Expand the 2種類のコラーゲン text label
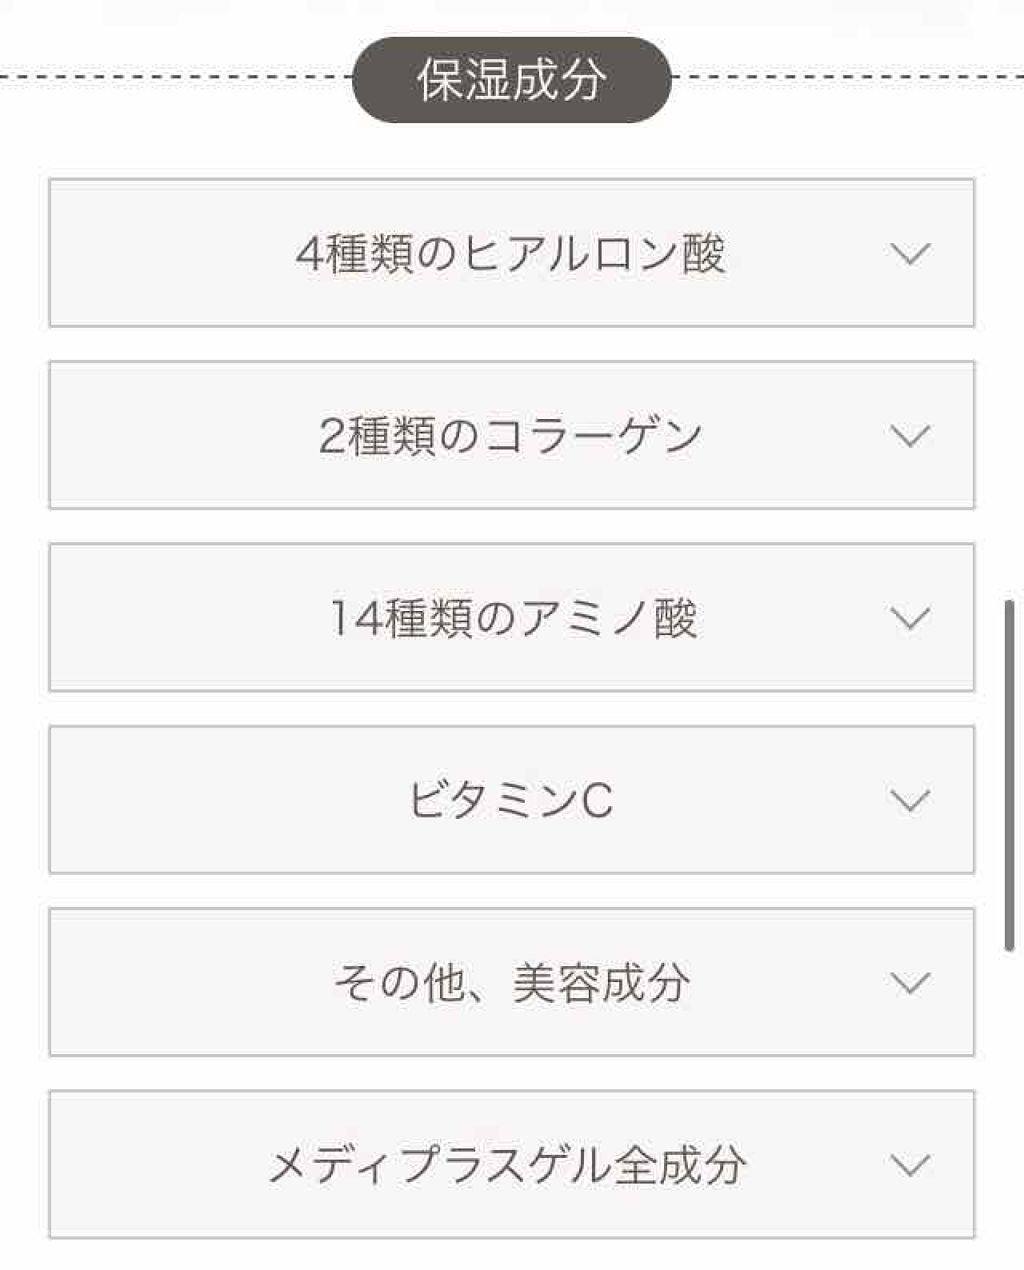 (510, 436)
